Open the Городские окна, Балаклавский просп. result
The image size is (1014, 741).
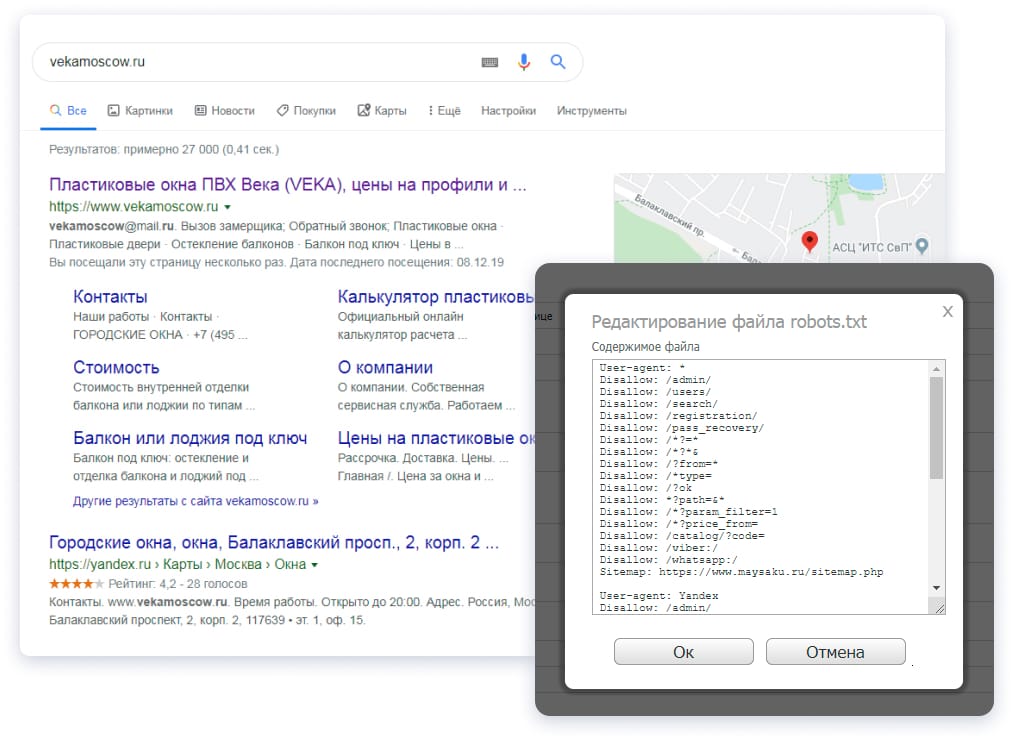pos(274,542)
